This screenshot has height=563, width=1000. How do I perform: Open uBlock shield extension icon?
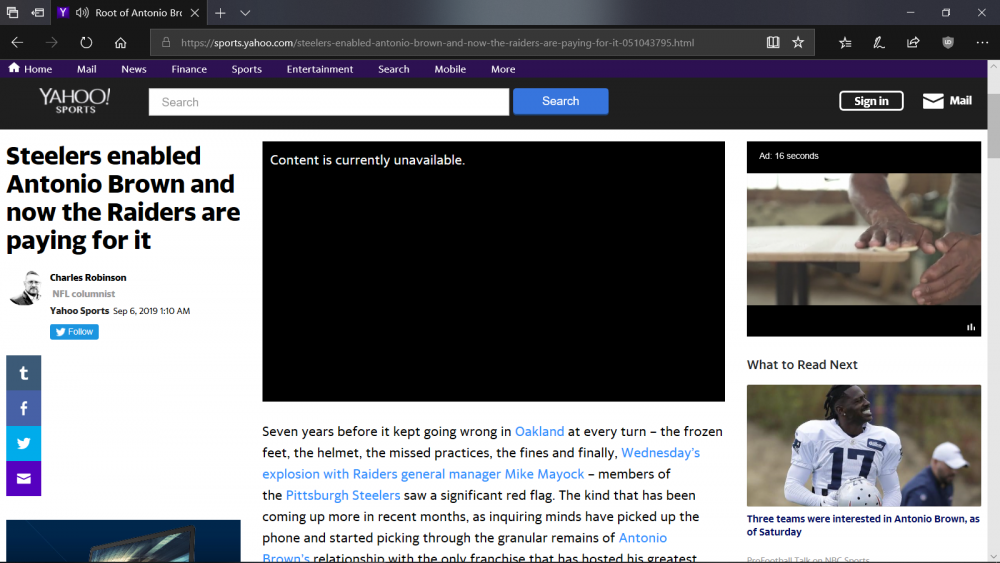click(x=948, y=43)
